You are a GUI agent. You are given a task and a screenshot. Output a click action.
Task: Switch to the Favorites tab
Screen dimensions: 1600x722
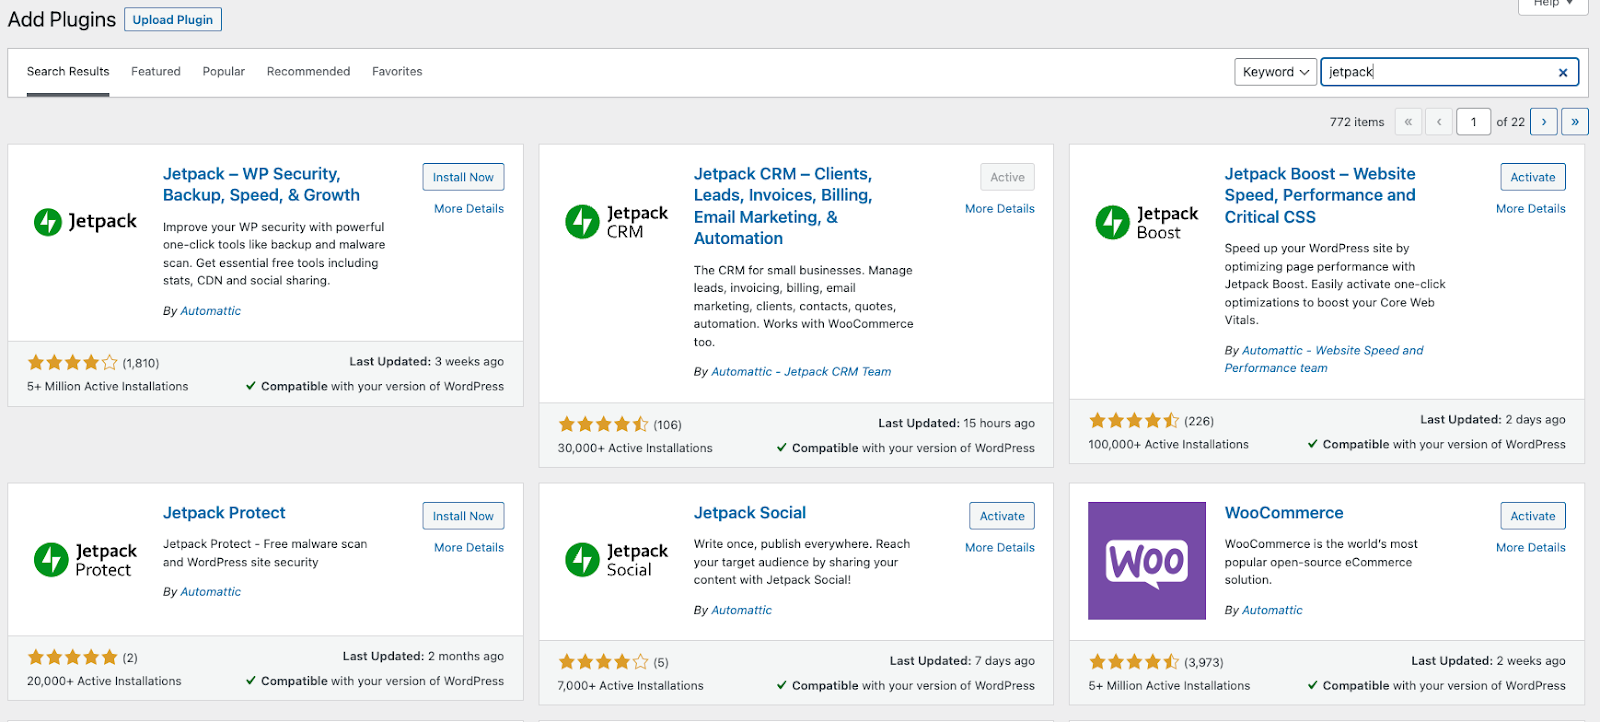(x=397, y=72)
